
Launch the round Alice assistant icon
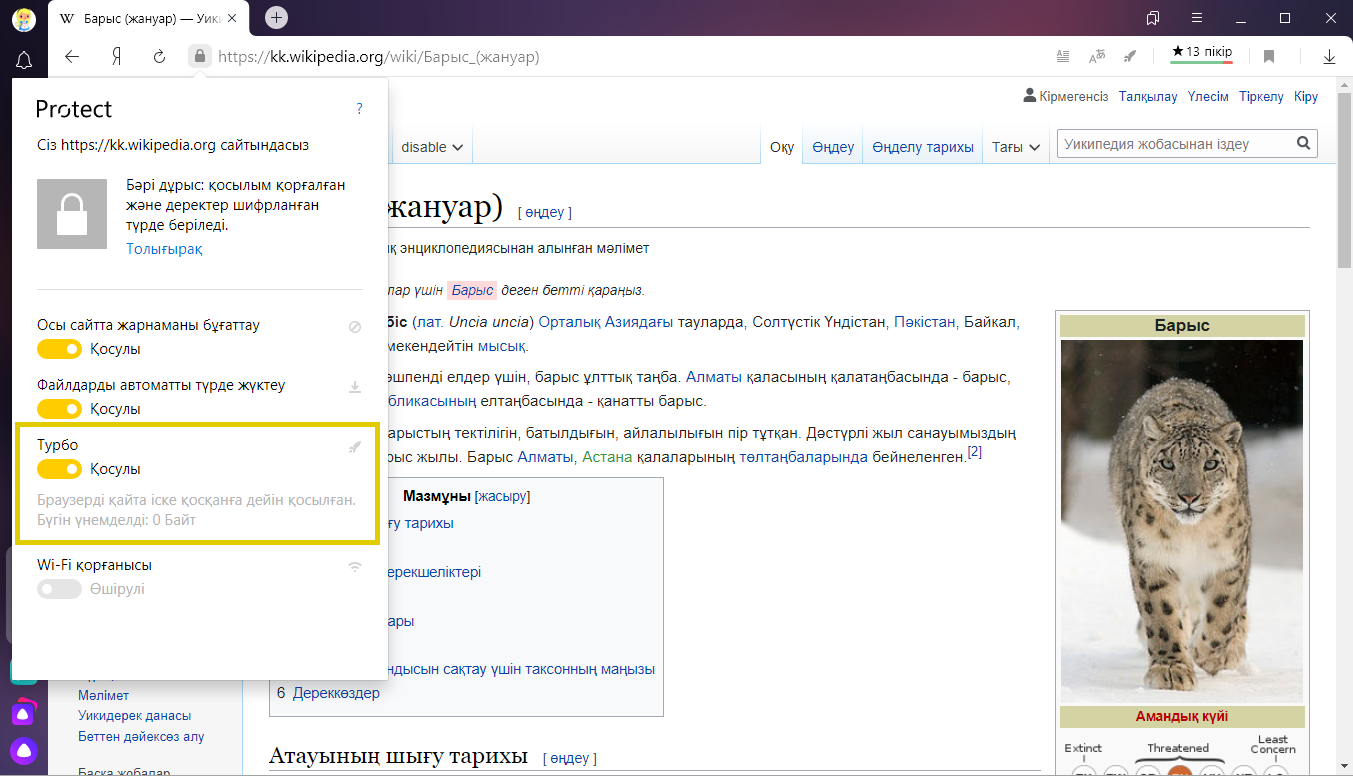coord(24,751)
